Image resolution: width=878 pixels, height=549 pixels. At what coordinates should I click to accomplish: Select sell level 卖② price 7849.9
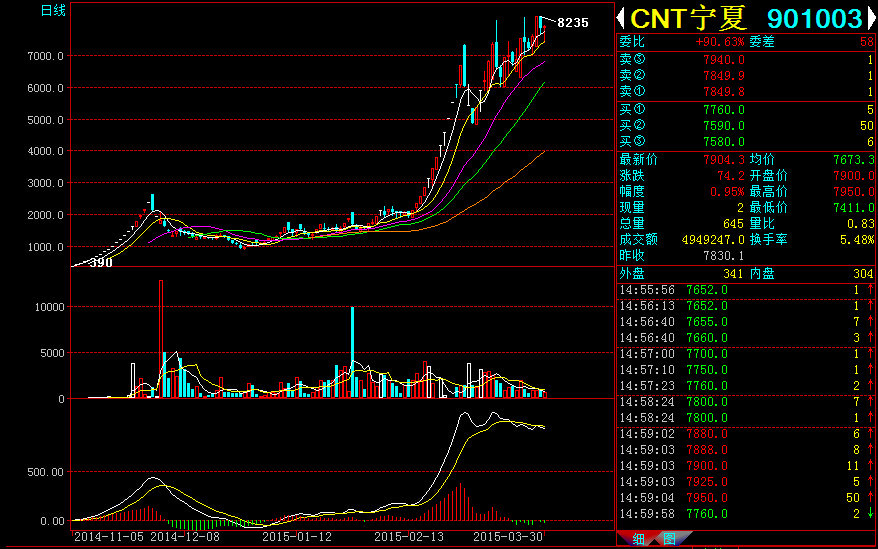tap(724, 75)
